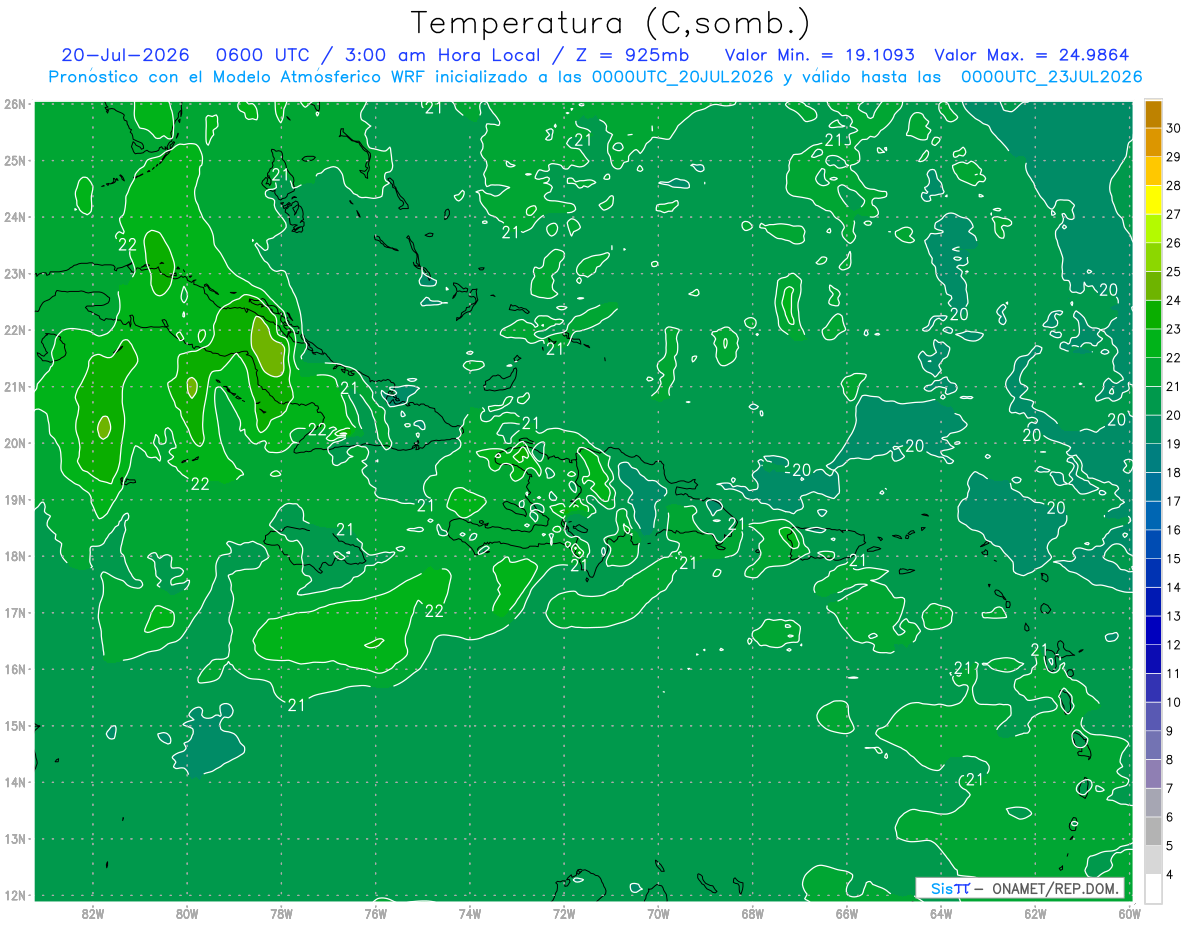Click the color legend label '29'
Image resolution: width=1200 pixels, height=927 pixels.
click(x=1174, y=157)
